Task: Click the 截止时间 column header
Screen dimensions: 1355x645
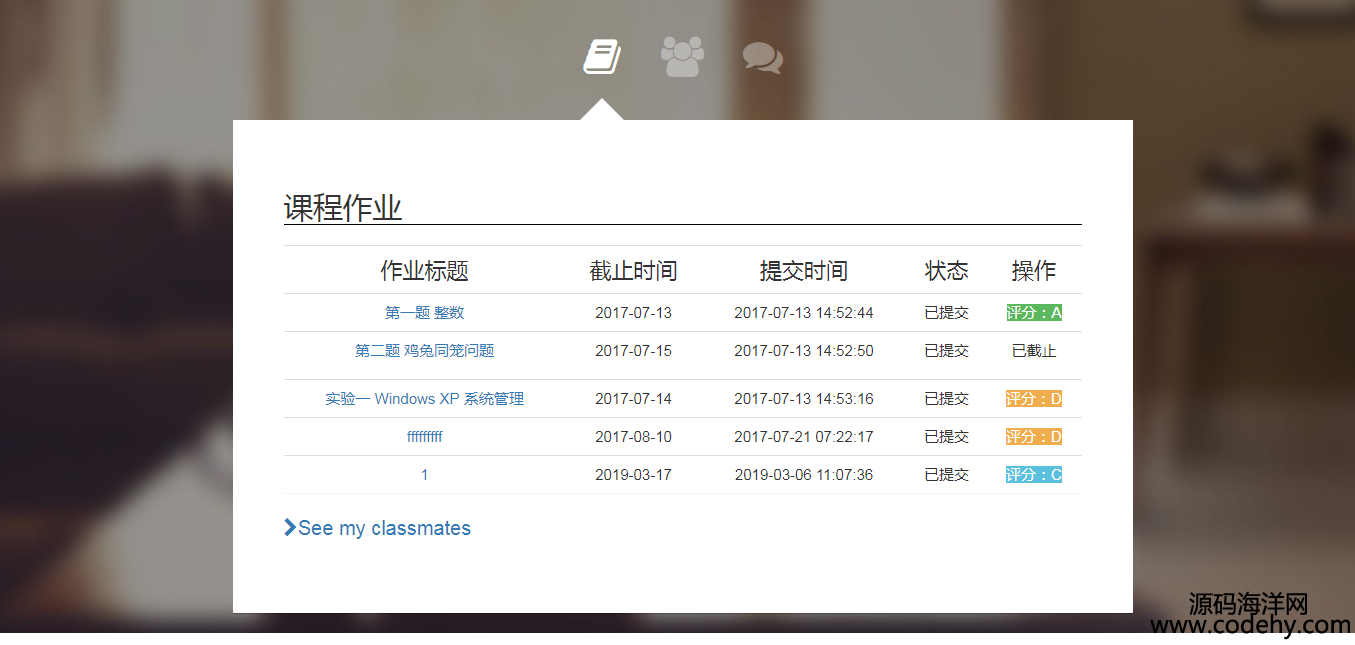Action: pos(633,271)
